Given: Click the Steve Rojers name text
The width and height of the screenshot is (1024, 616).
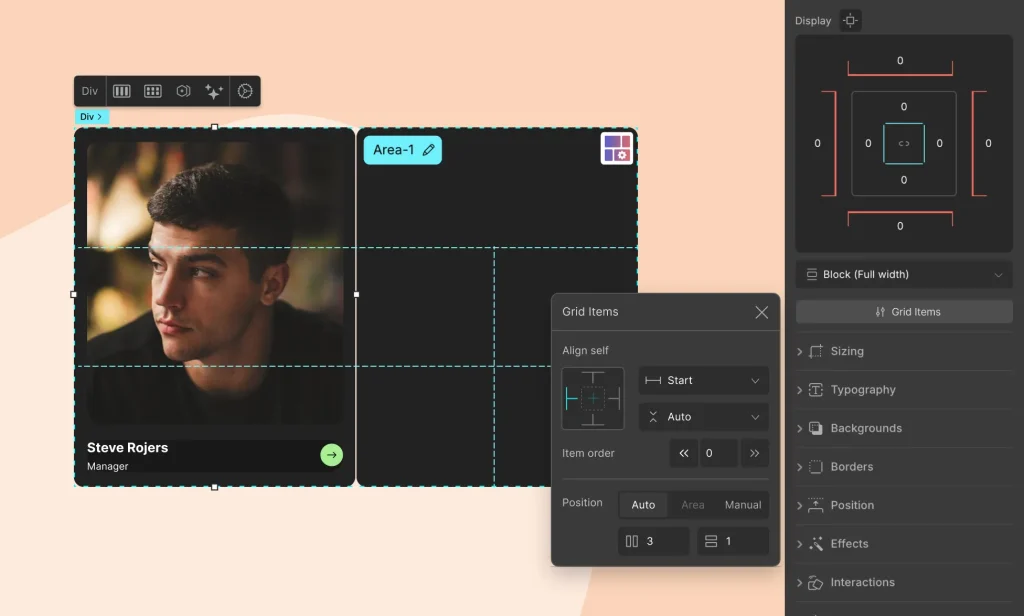Looking at the screenshot, I should (127, 447).
